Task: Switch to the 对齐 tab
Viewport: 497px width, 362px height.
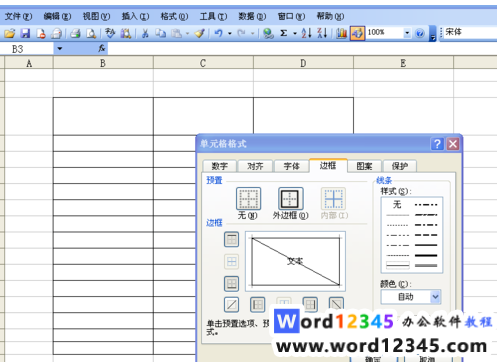Action: (255, 166)
